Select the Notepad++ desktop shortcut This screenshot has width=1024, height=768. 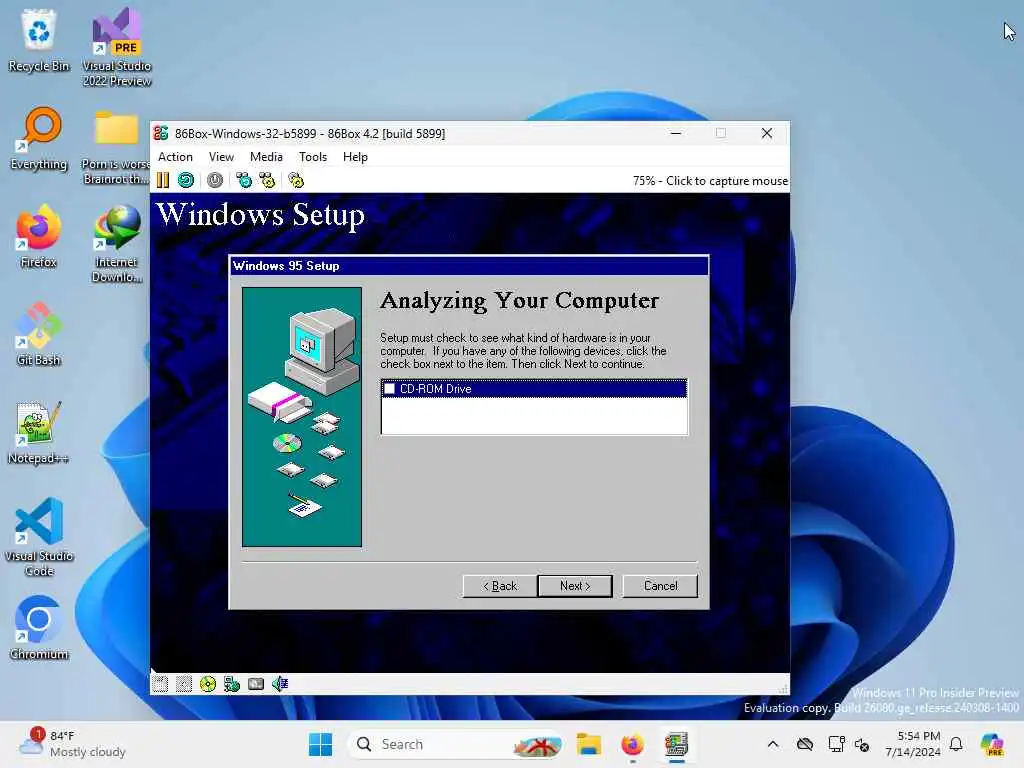click(x=39, y=432)
